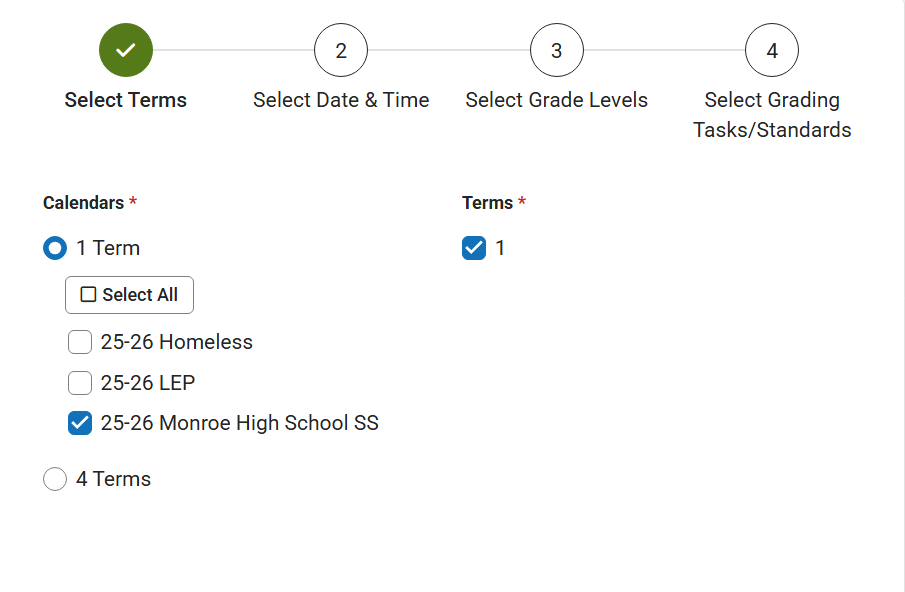
Task: Check the 25-26 Homeless calendar checkbox
Action: pos(79,342)
